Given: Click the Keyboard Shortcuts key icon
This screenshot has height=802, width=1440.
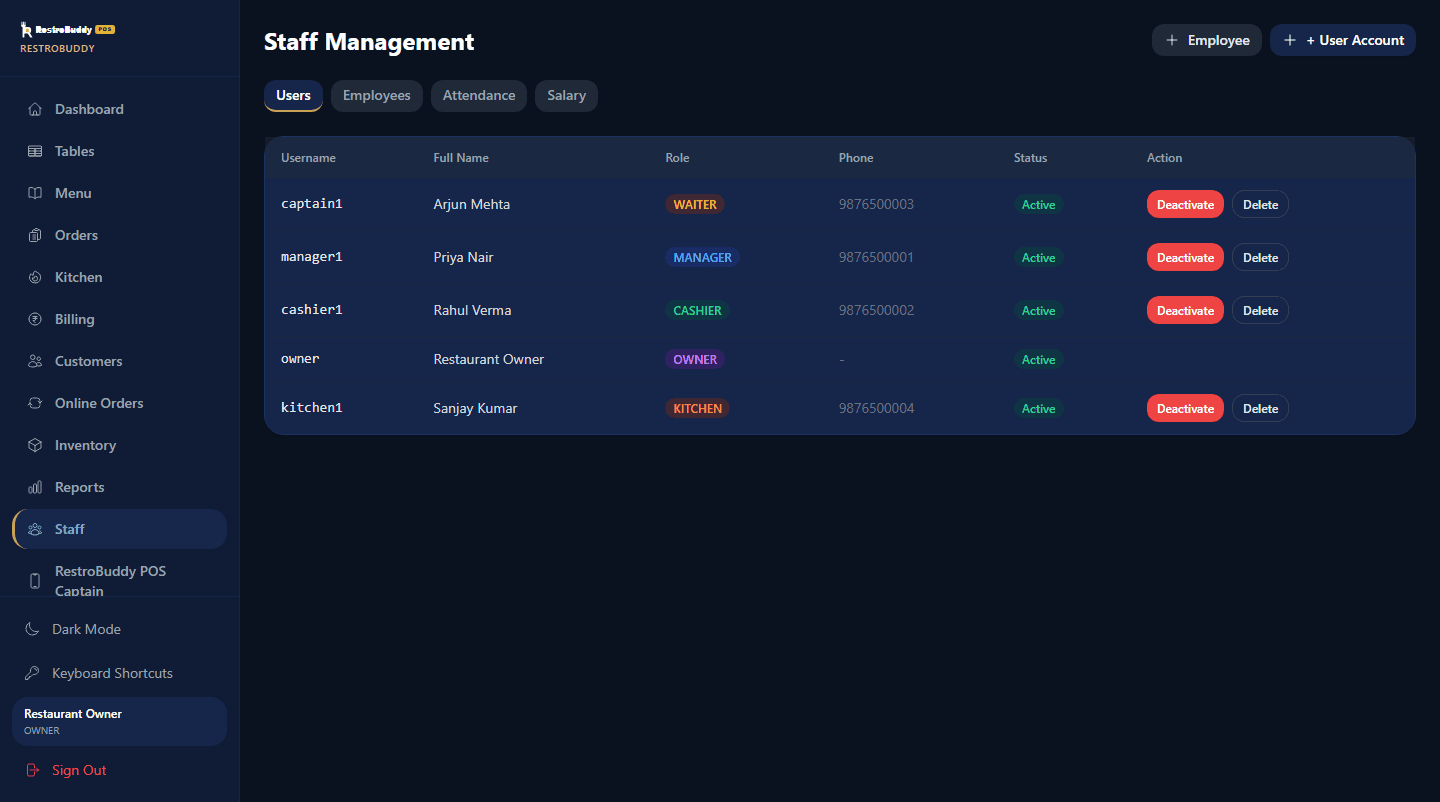Looking at the screenshot, I should [32, 673].
